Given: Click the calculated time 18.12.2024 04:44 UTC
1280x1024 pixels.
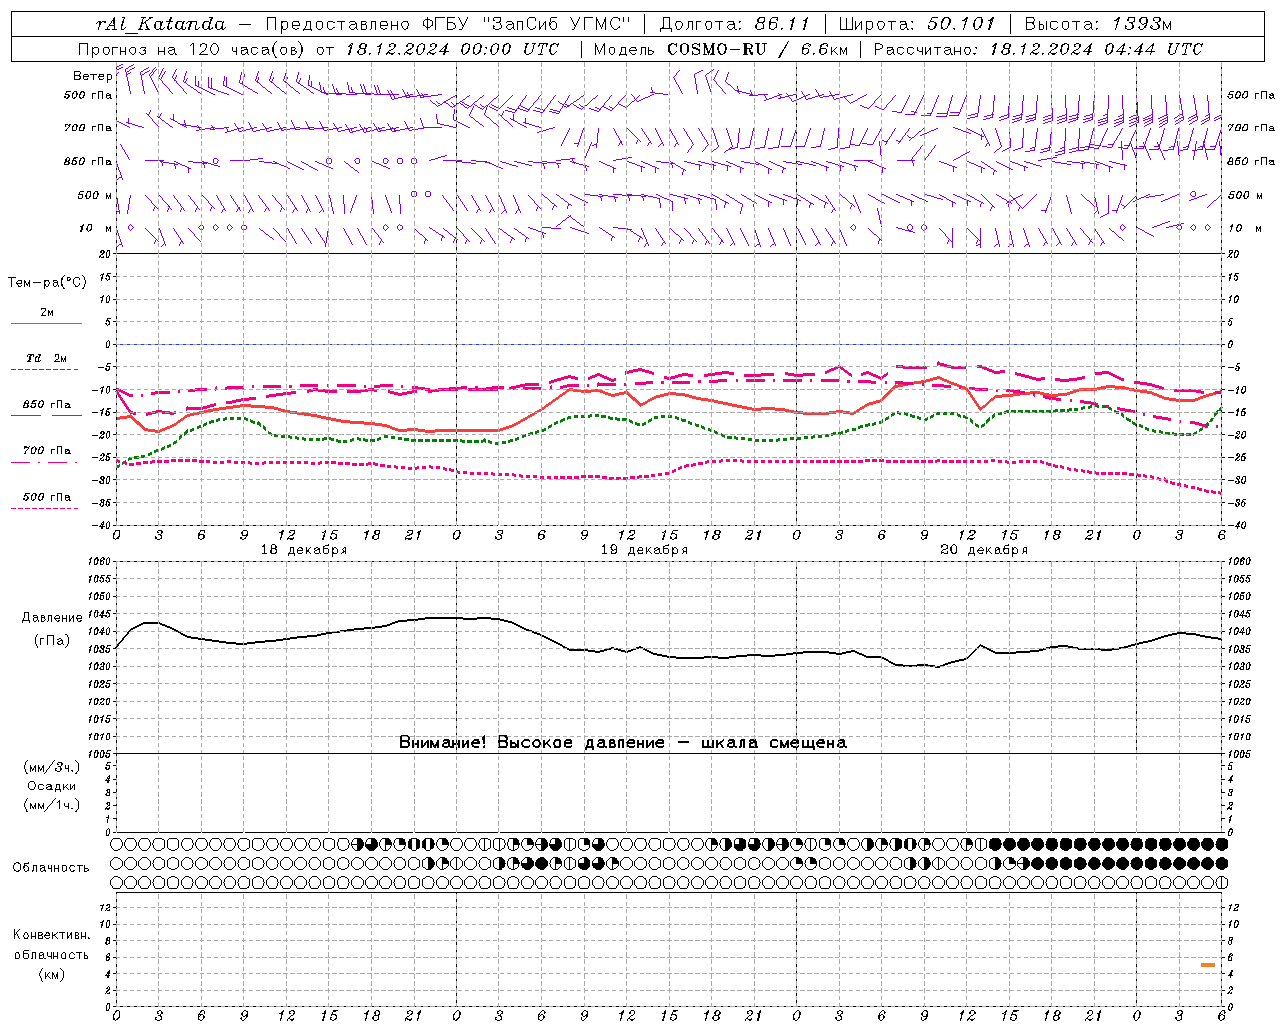Looking at the screenshot, I should 1096,49.
